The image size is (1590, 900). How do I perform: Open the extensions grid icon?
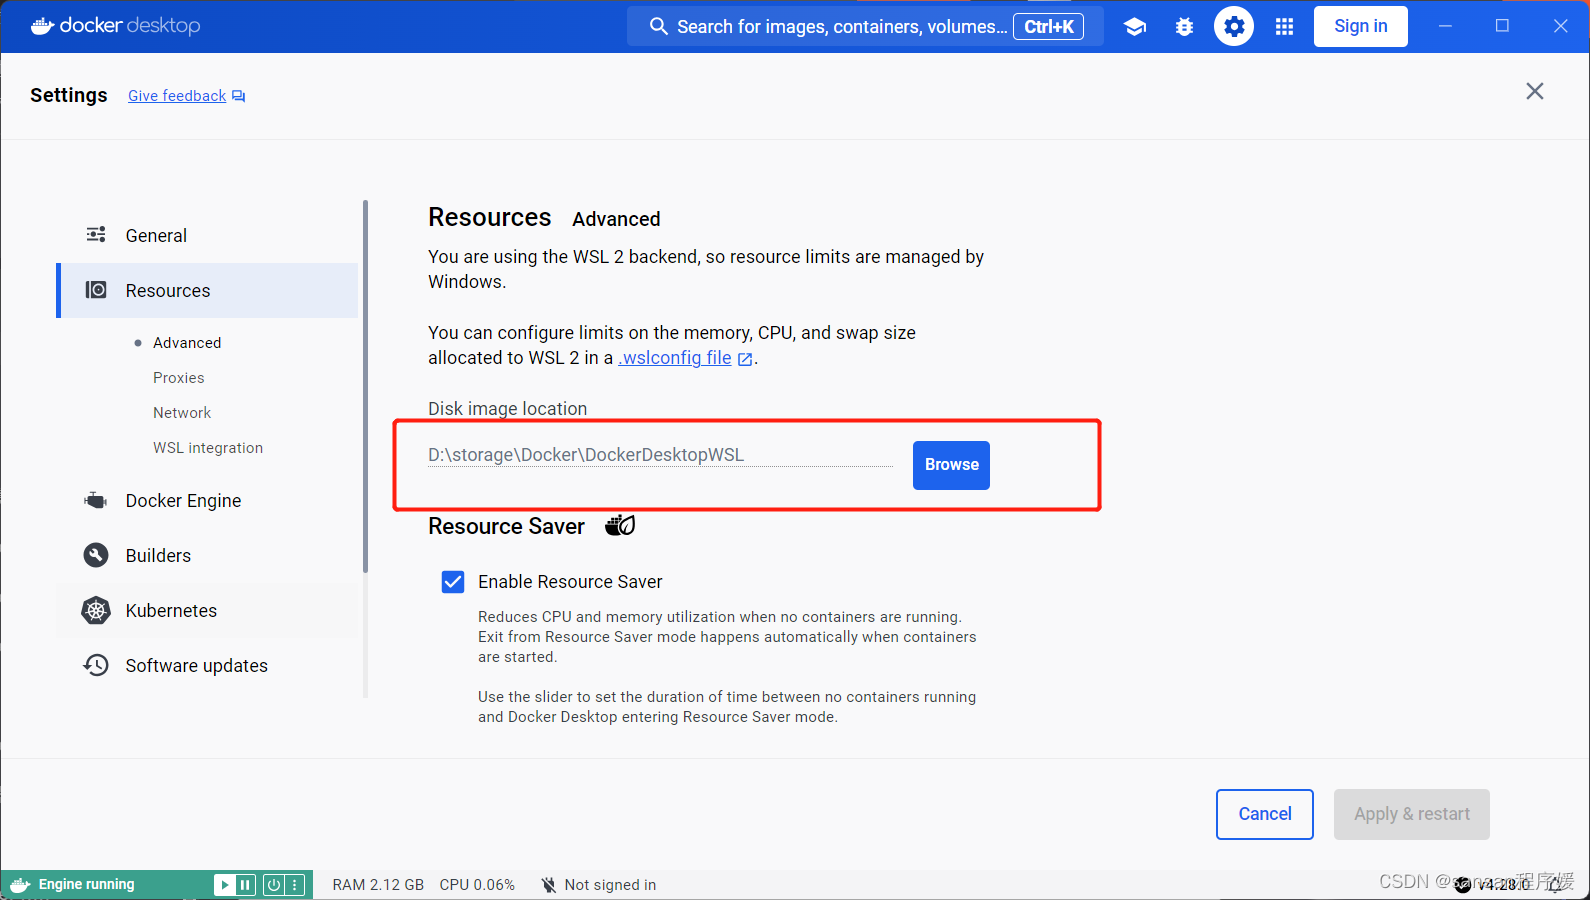pos(1284,27)
